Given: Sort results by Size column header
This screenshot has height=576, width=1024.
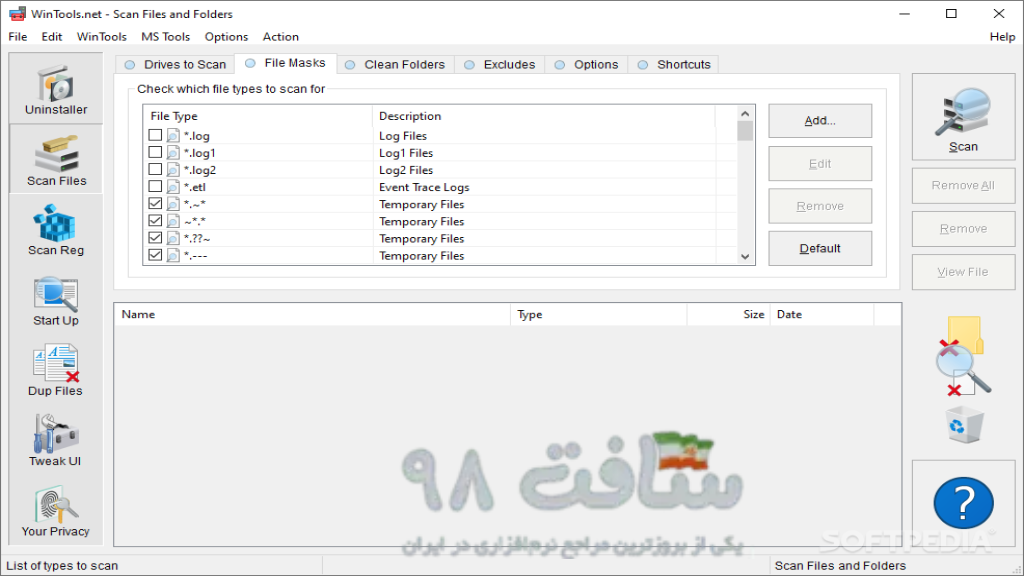Looking at the screenshot, I should point(728,314).
